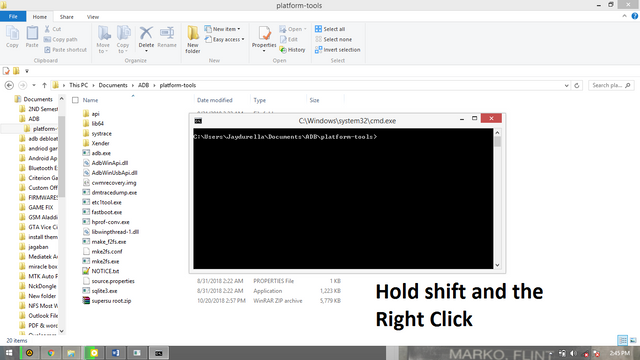This screenshot has width=640, height=360.
Task: Select the systrace folder
Action: 97,133
